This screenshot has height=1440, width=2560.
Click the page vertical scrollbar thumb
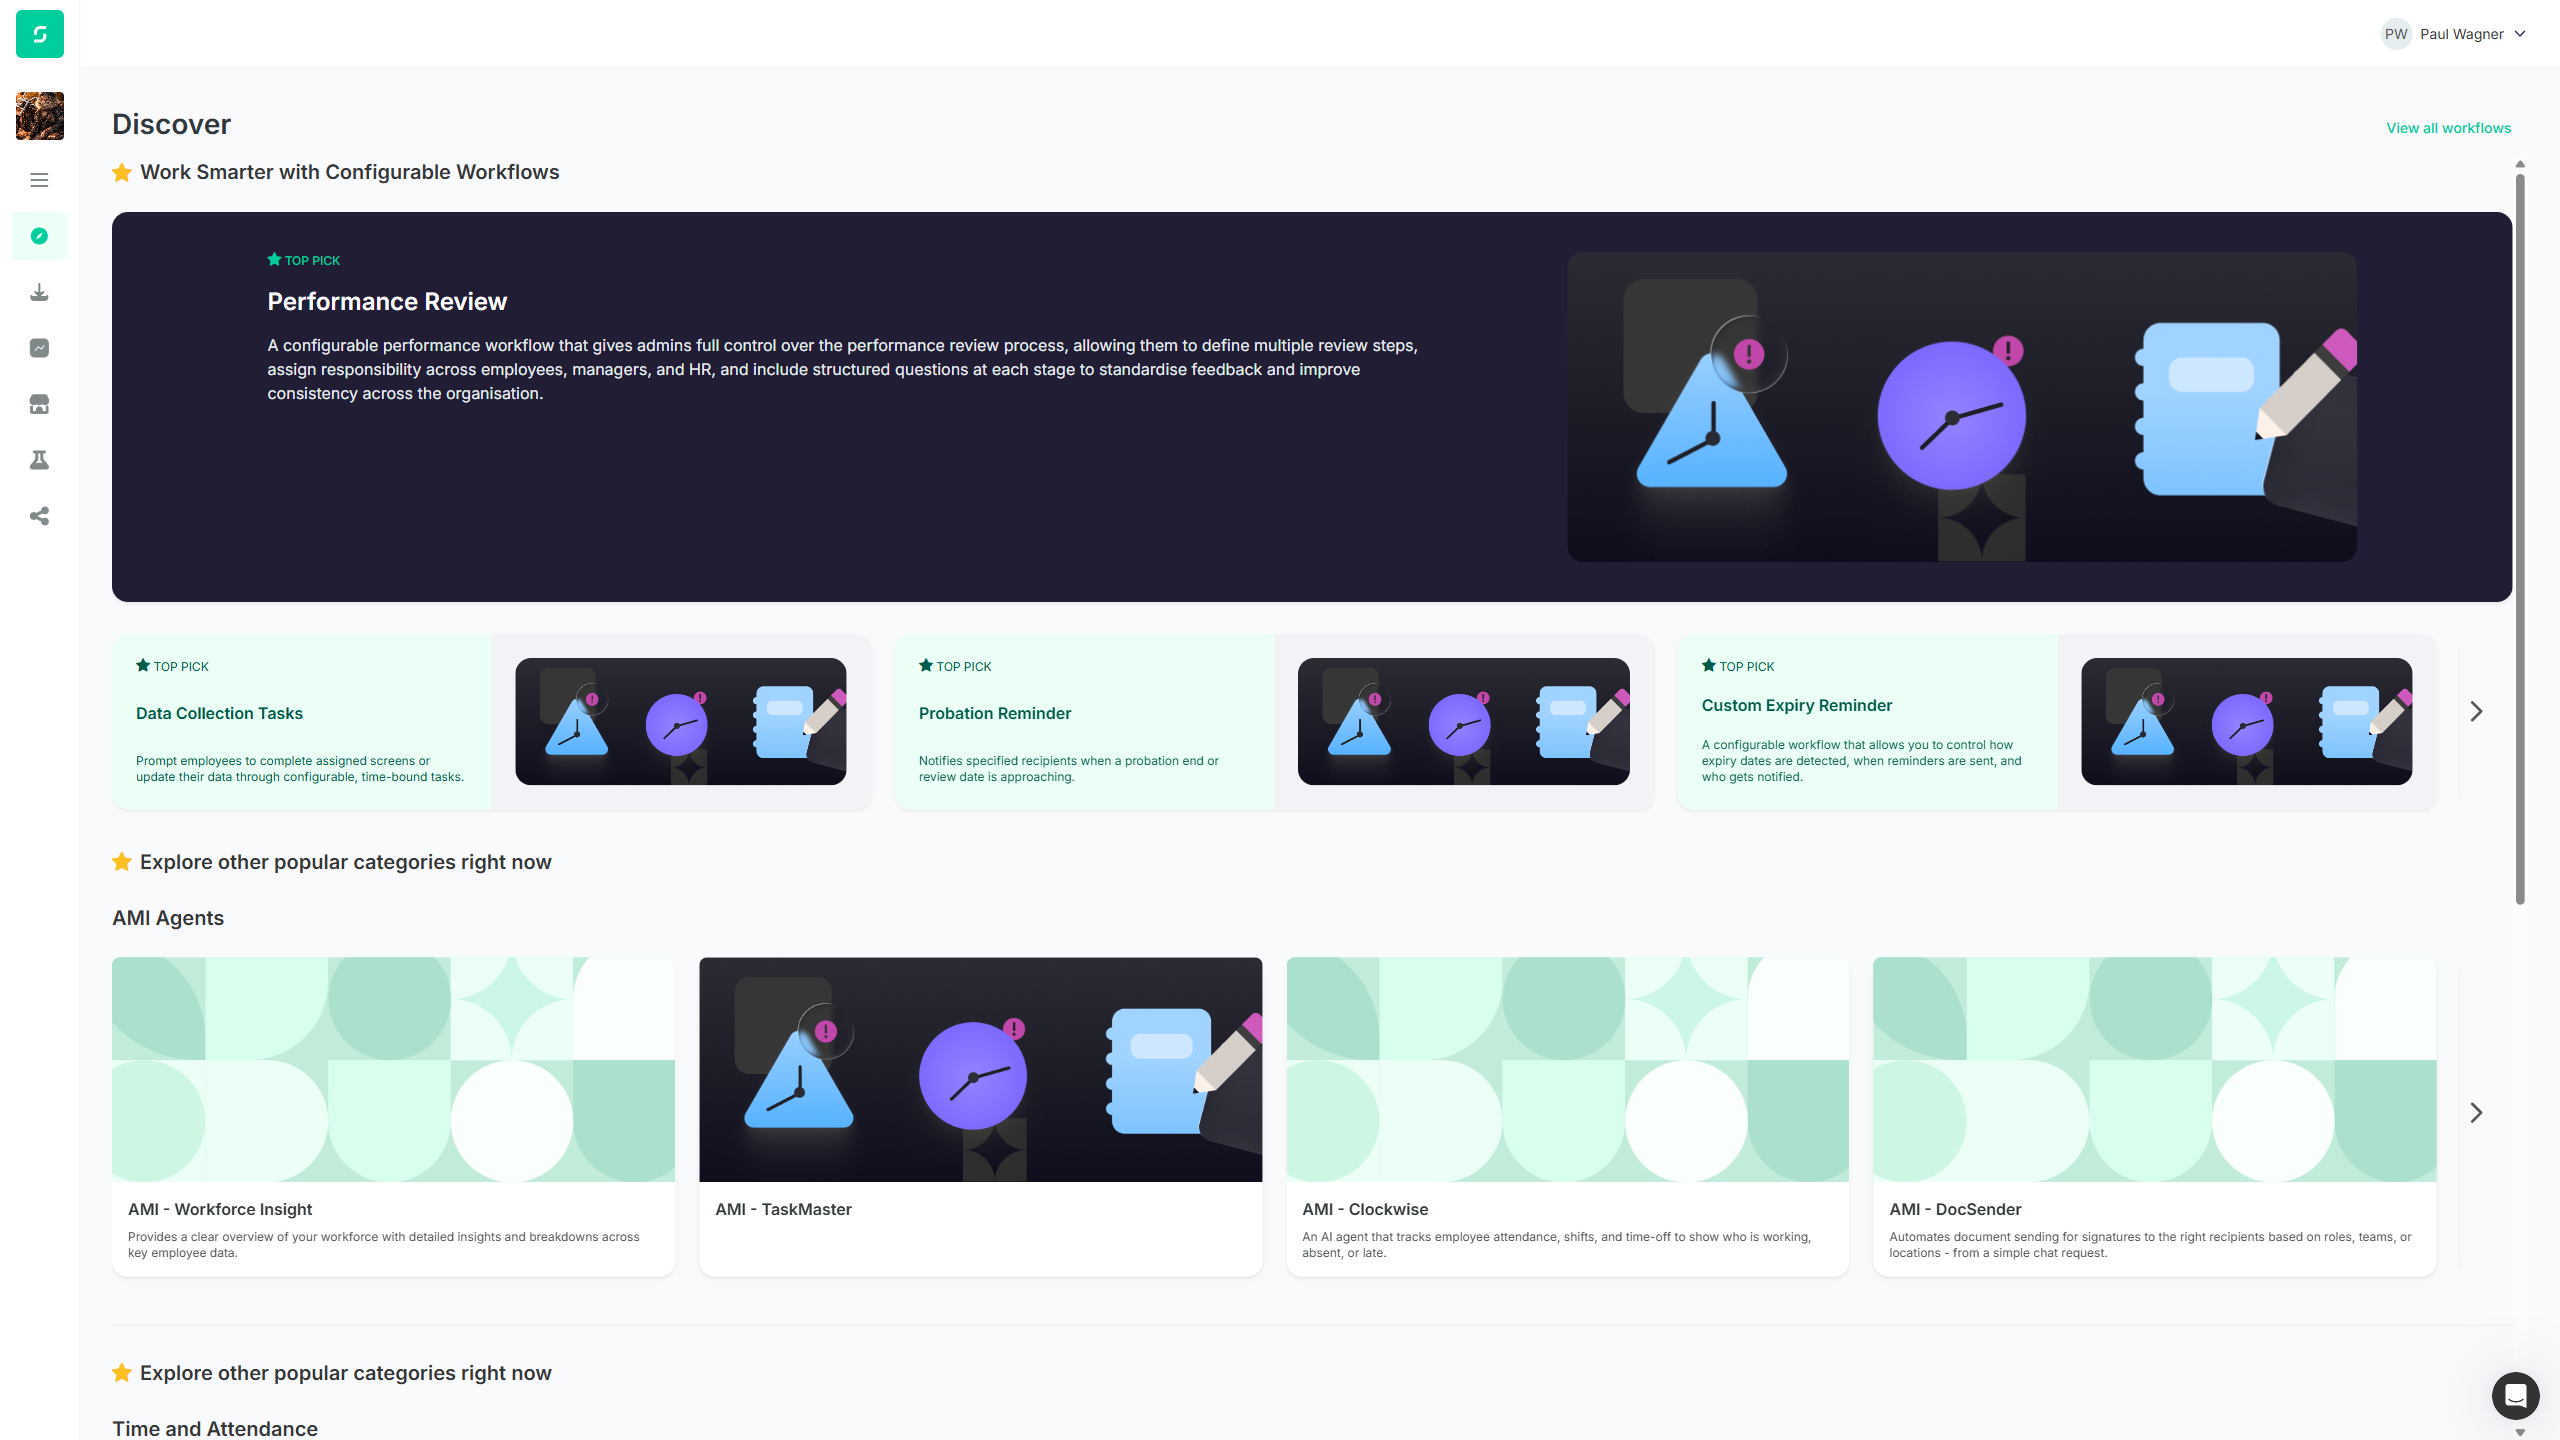point(2520,539)
